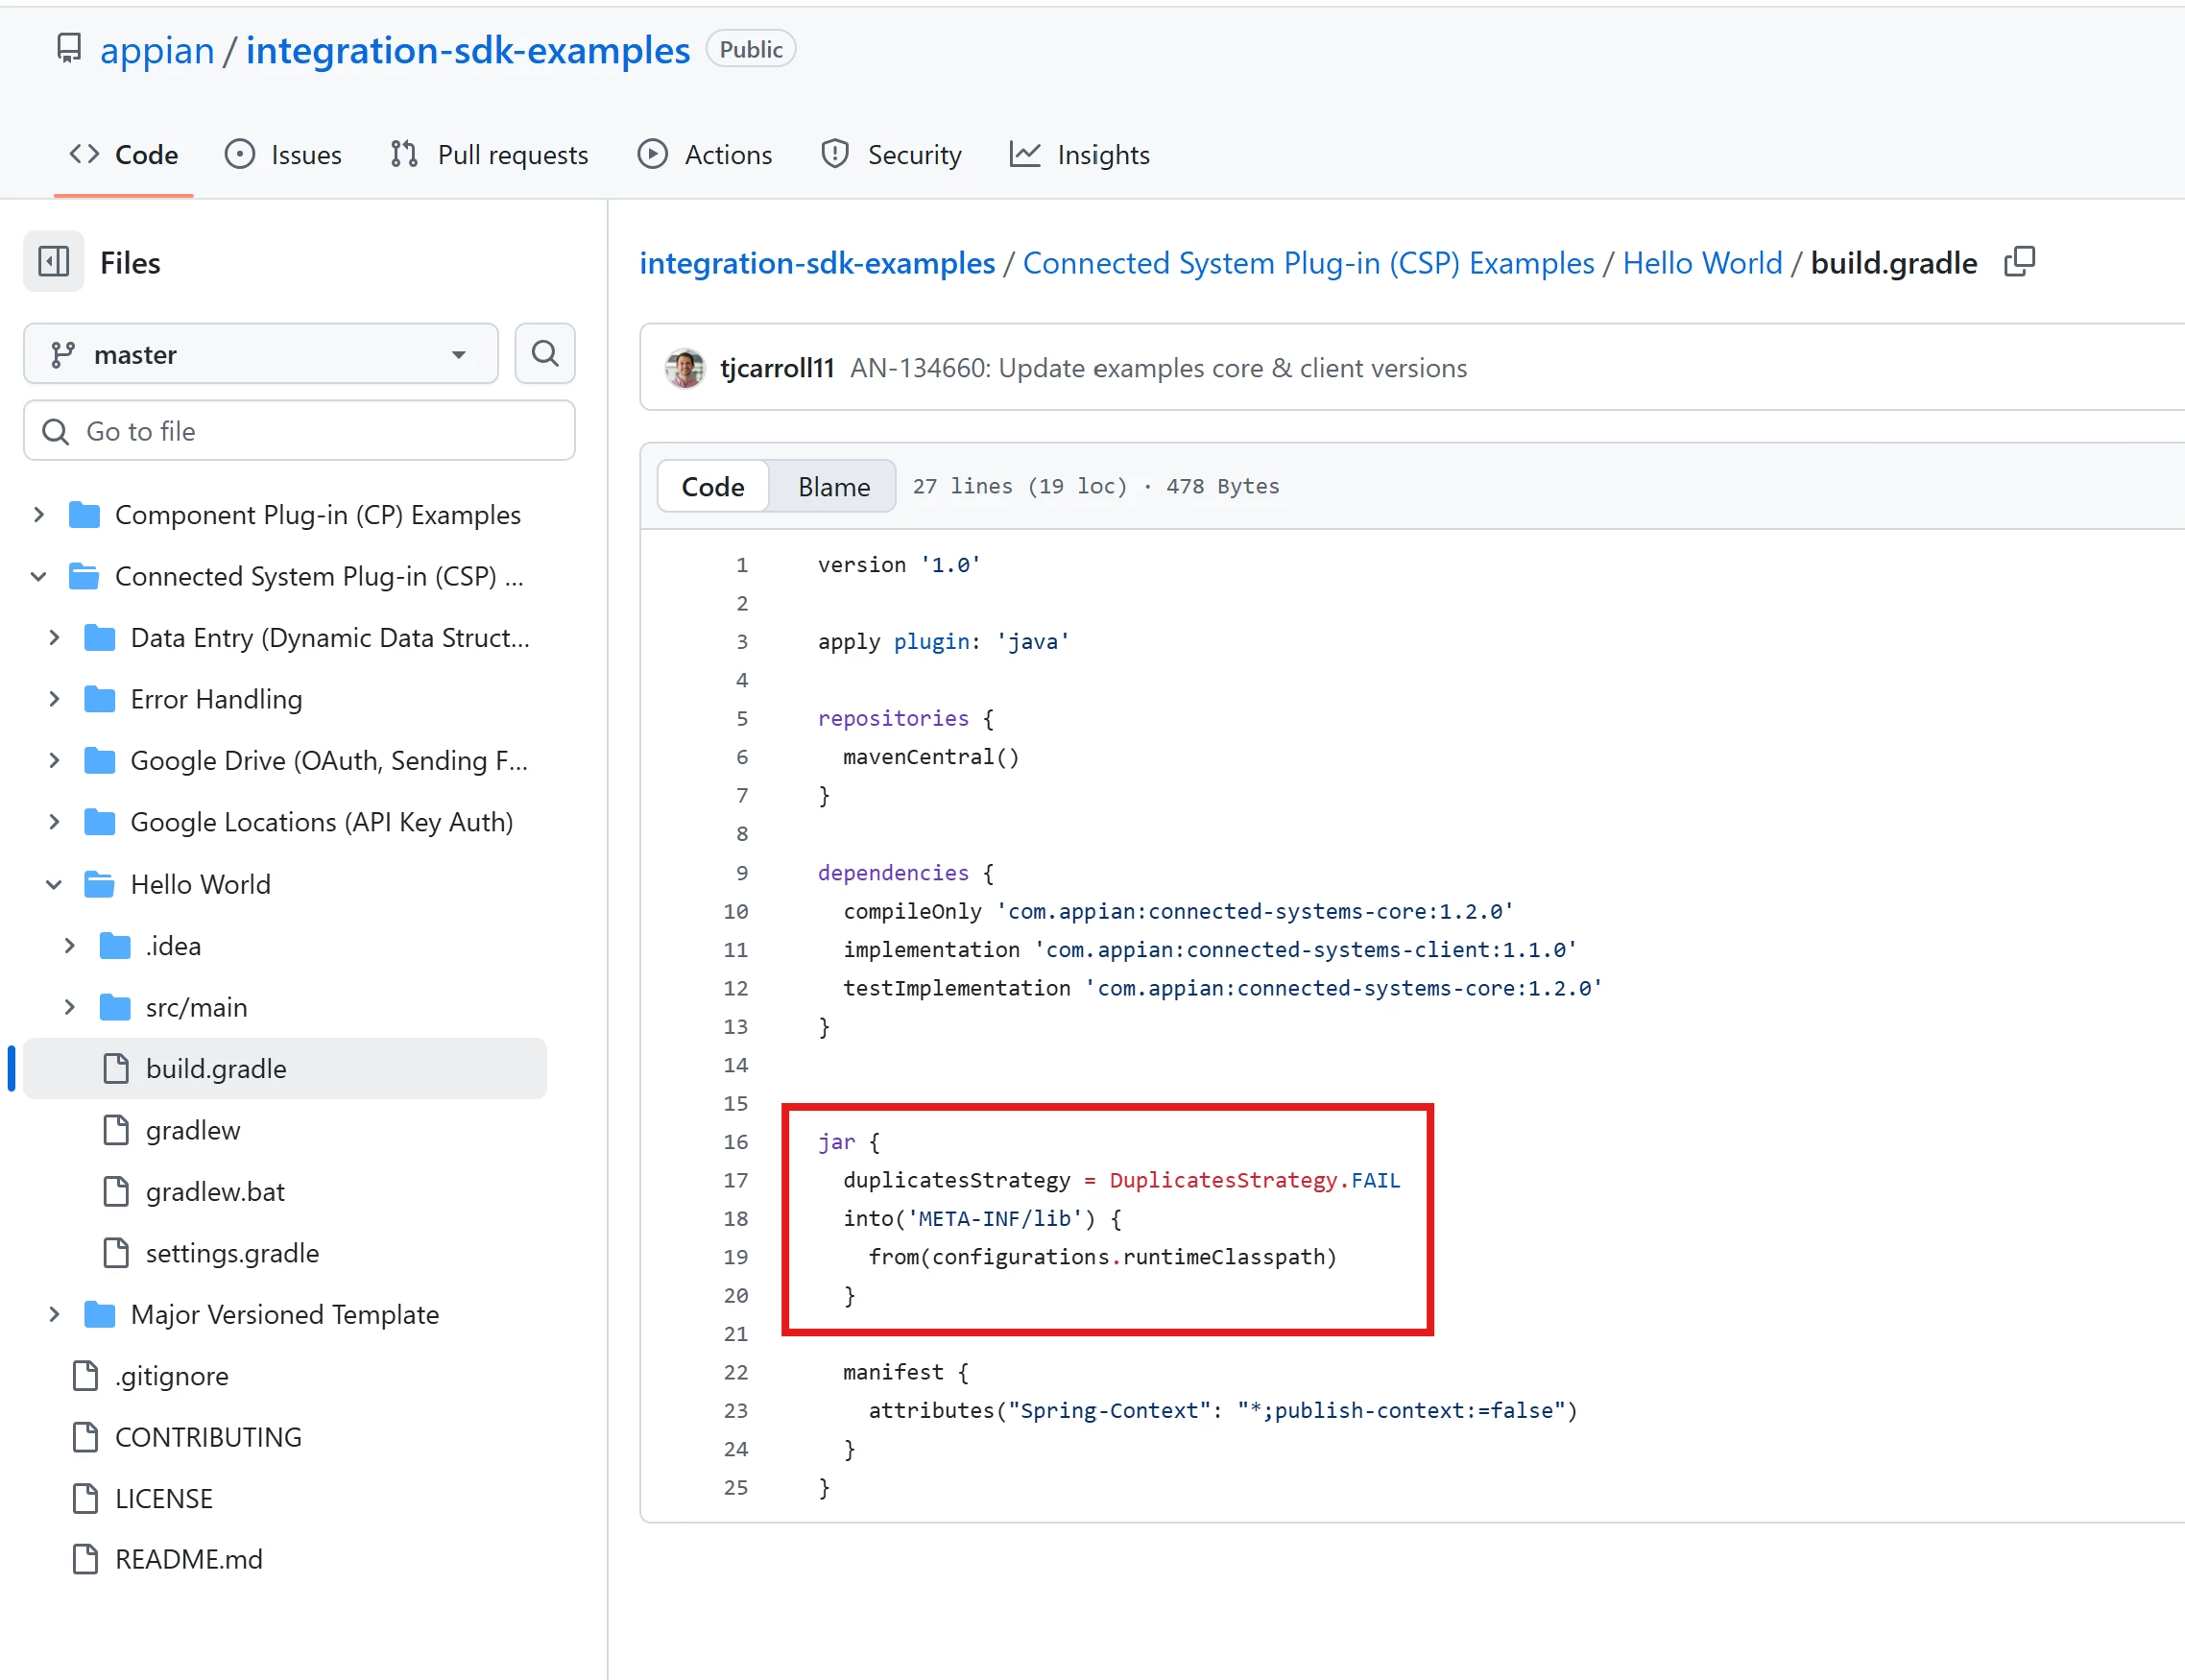Image resolution: width=2185 pixels, height=1680 pixels.
Task: Click the .idea folder icon
Action: (x=115, y=946)
